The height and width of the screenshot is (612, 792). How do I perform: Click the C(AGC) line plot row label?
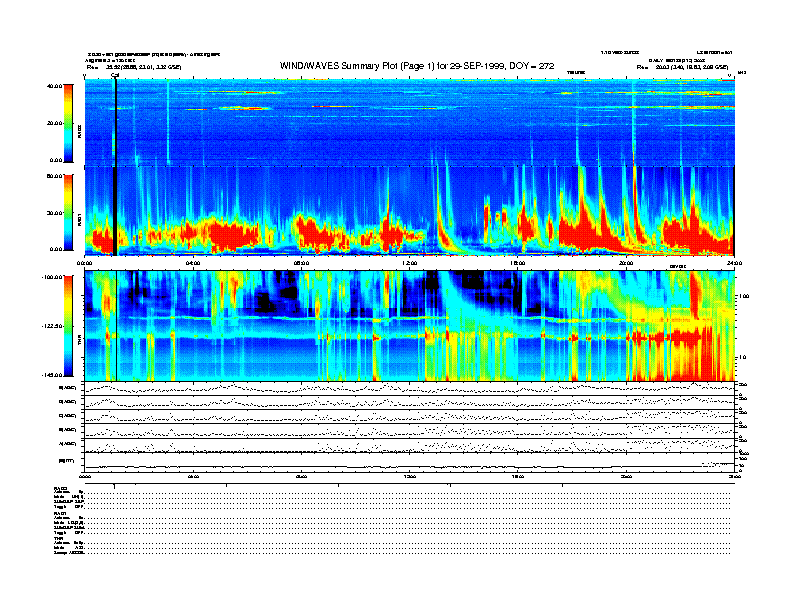coord(68,416)
